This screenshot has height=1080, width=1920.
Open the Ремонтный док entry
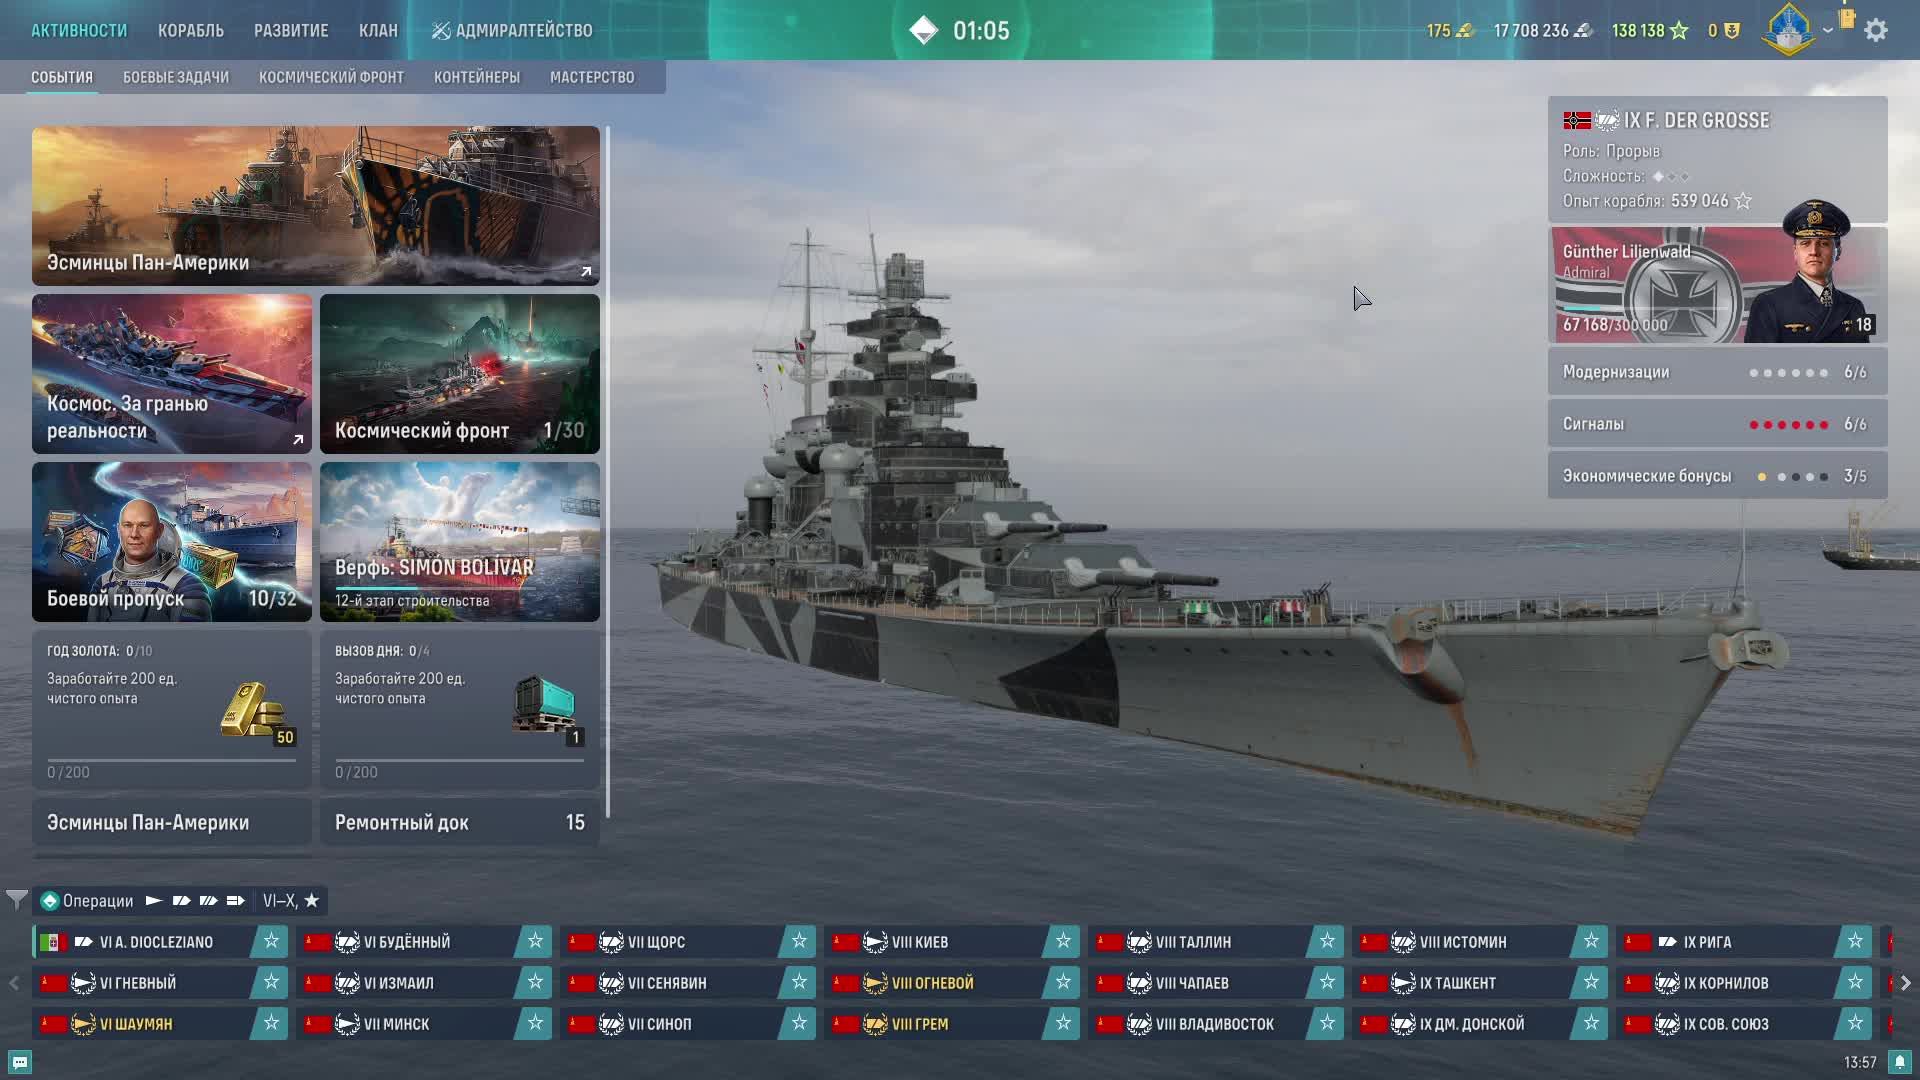(x=460, y=822)
